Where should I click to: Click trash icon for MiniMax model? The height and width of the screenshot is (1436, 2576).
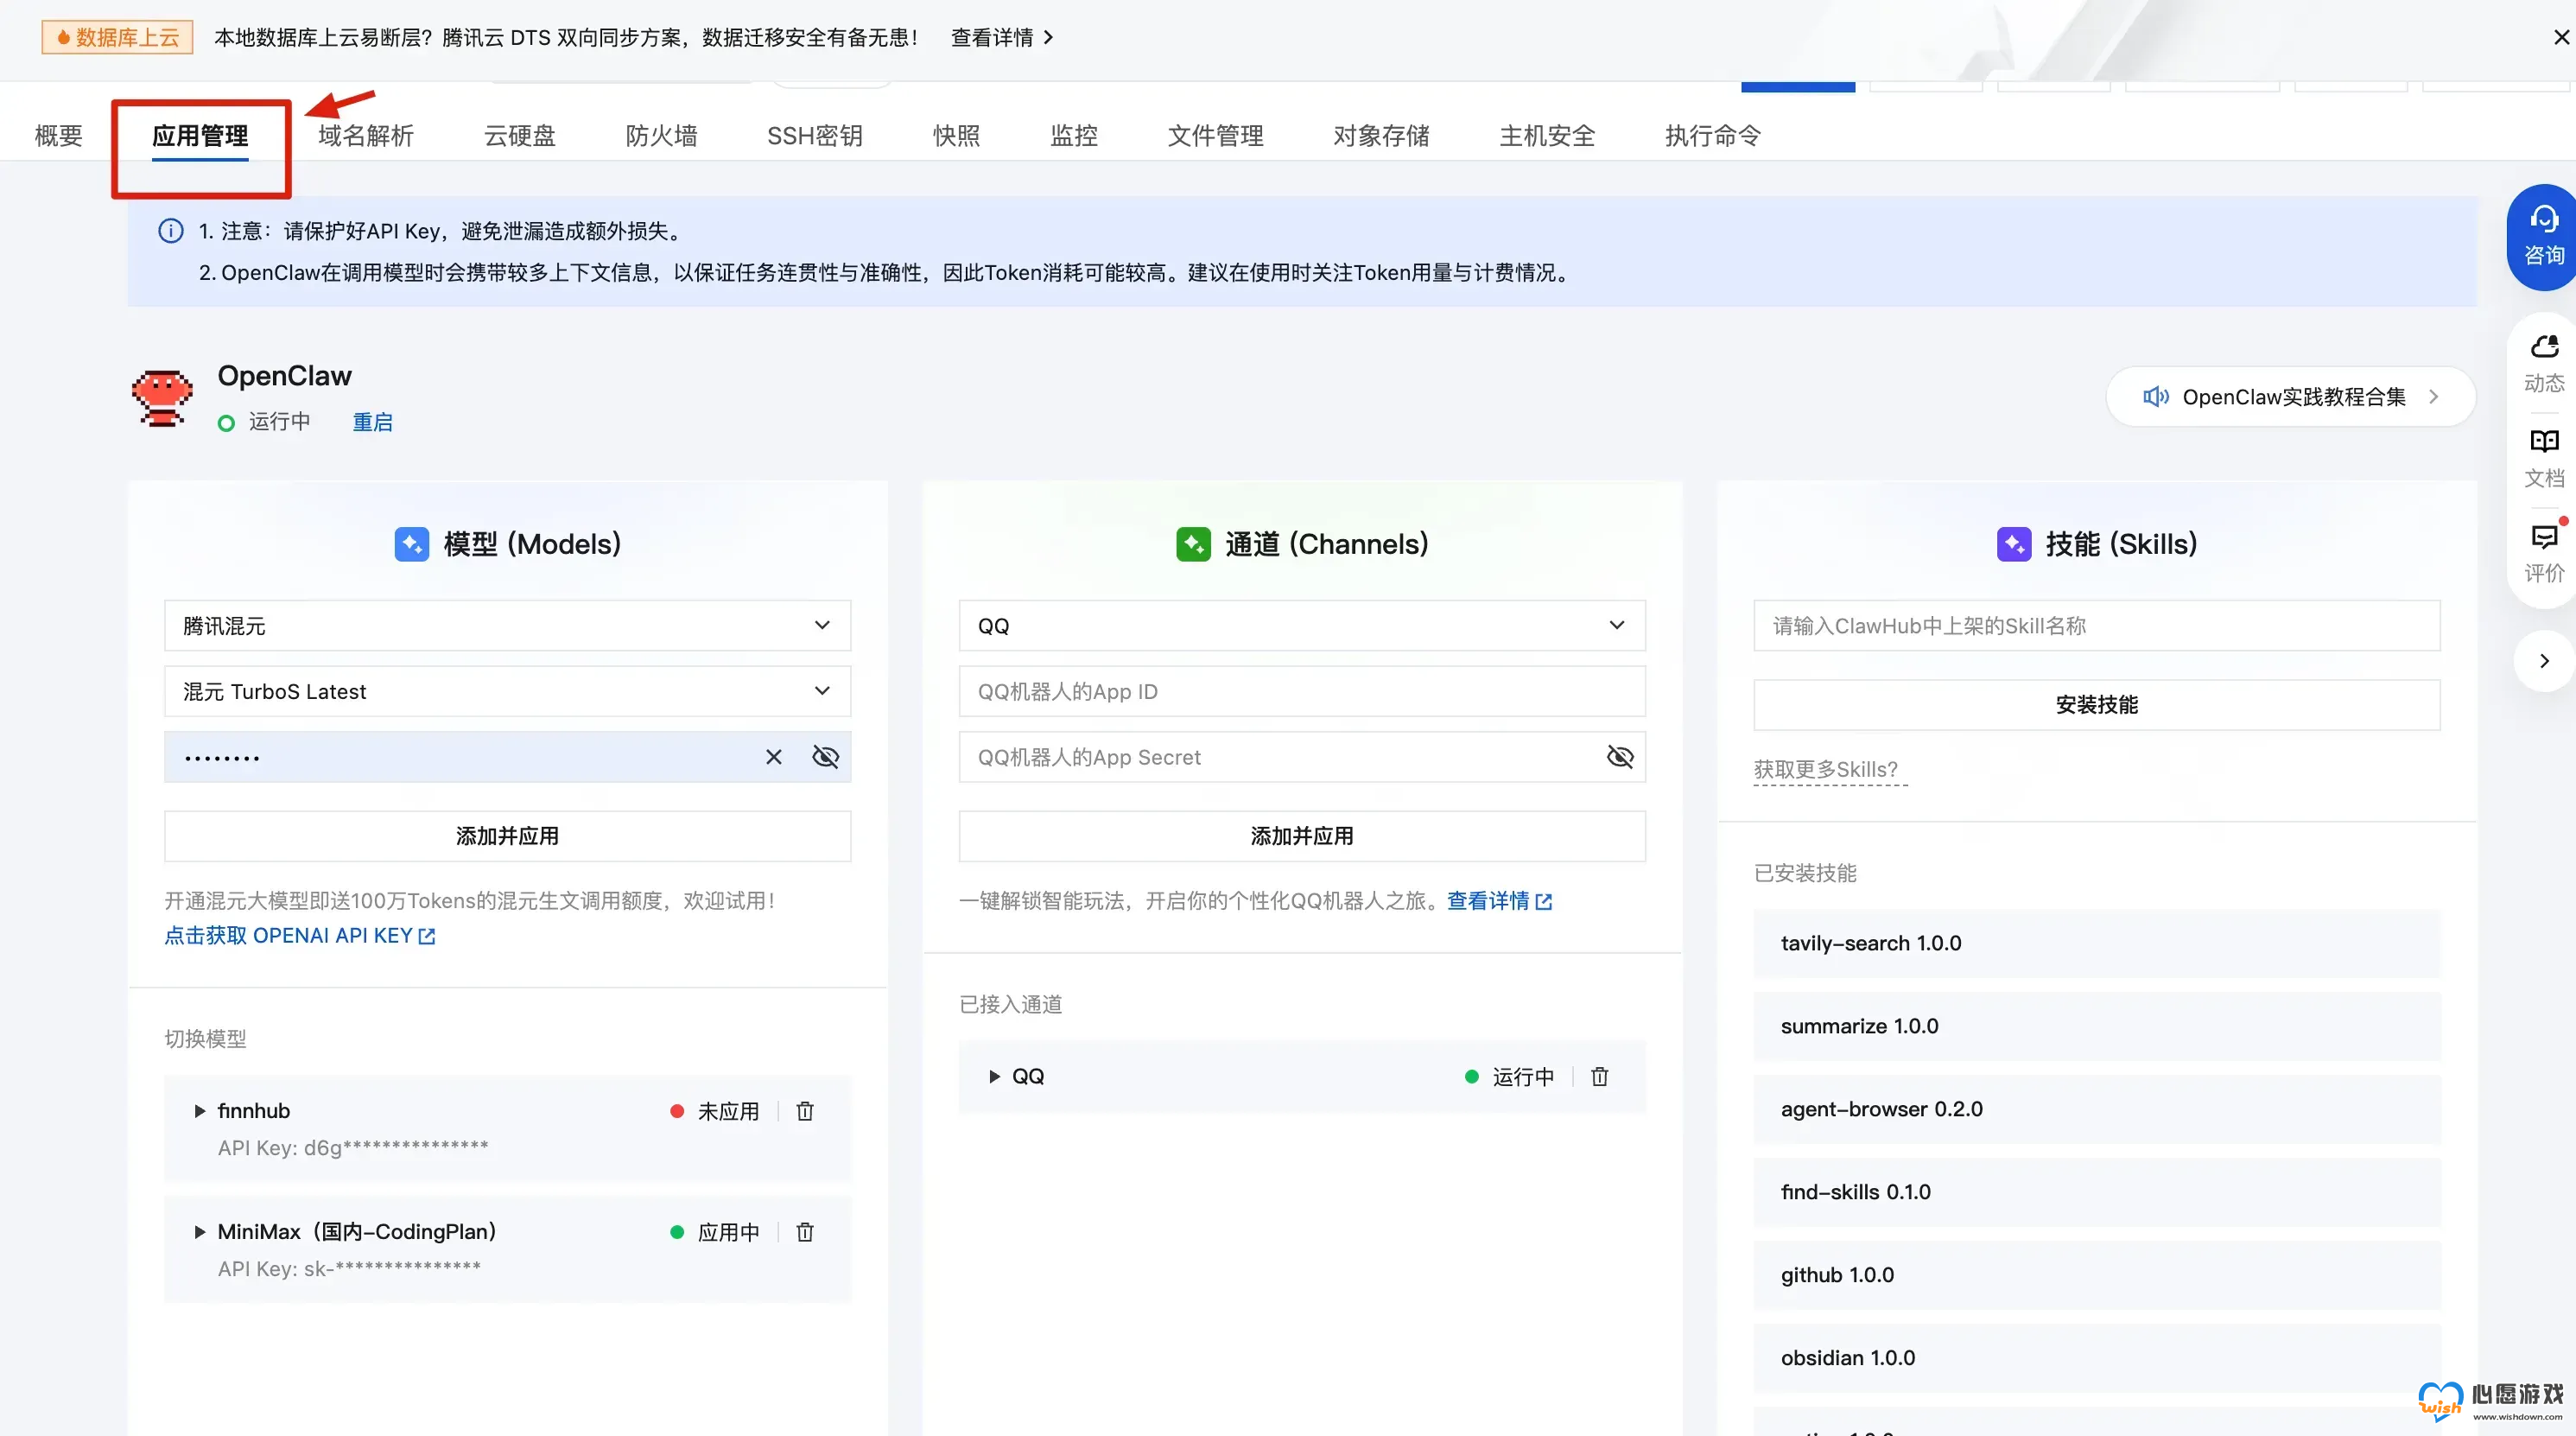pyautogui.click(x=805, y=1232)
